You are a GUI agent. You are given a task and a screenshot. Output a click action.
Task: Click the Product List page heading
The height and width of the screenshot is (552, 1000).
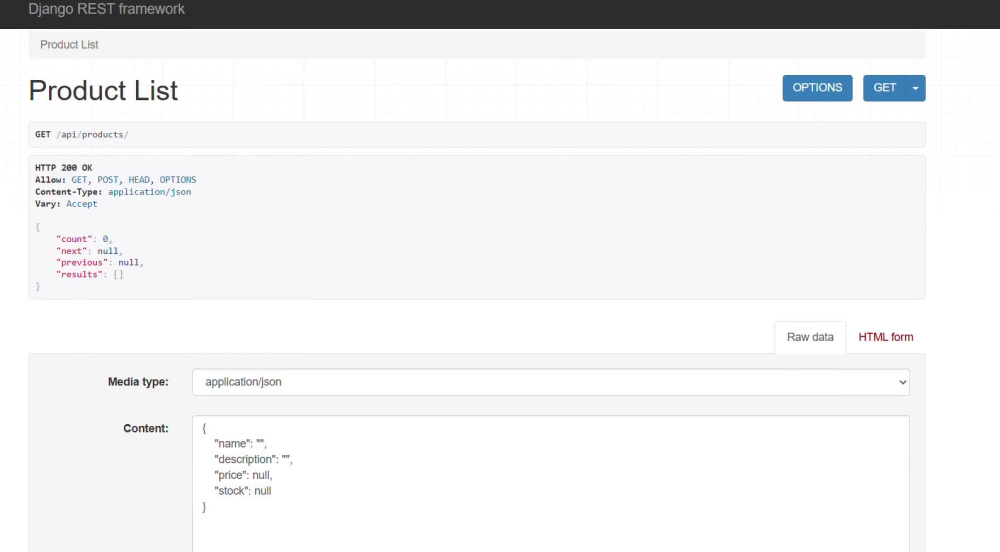pyautogui.click(x=103, y=91)
